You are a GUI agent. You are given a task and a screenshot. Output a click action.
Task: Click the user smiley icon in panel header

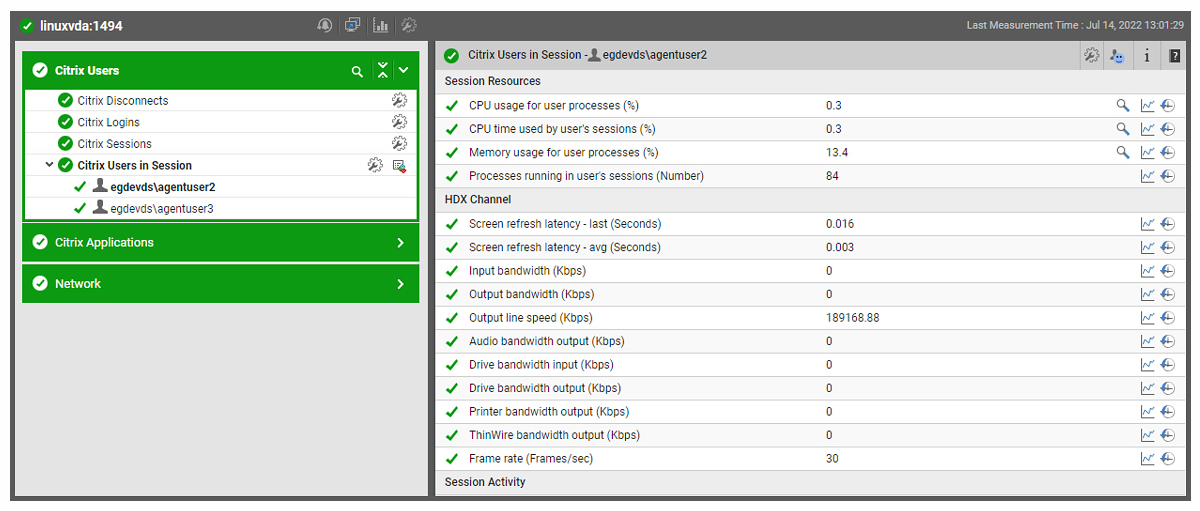(1118, 56)
